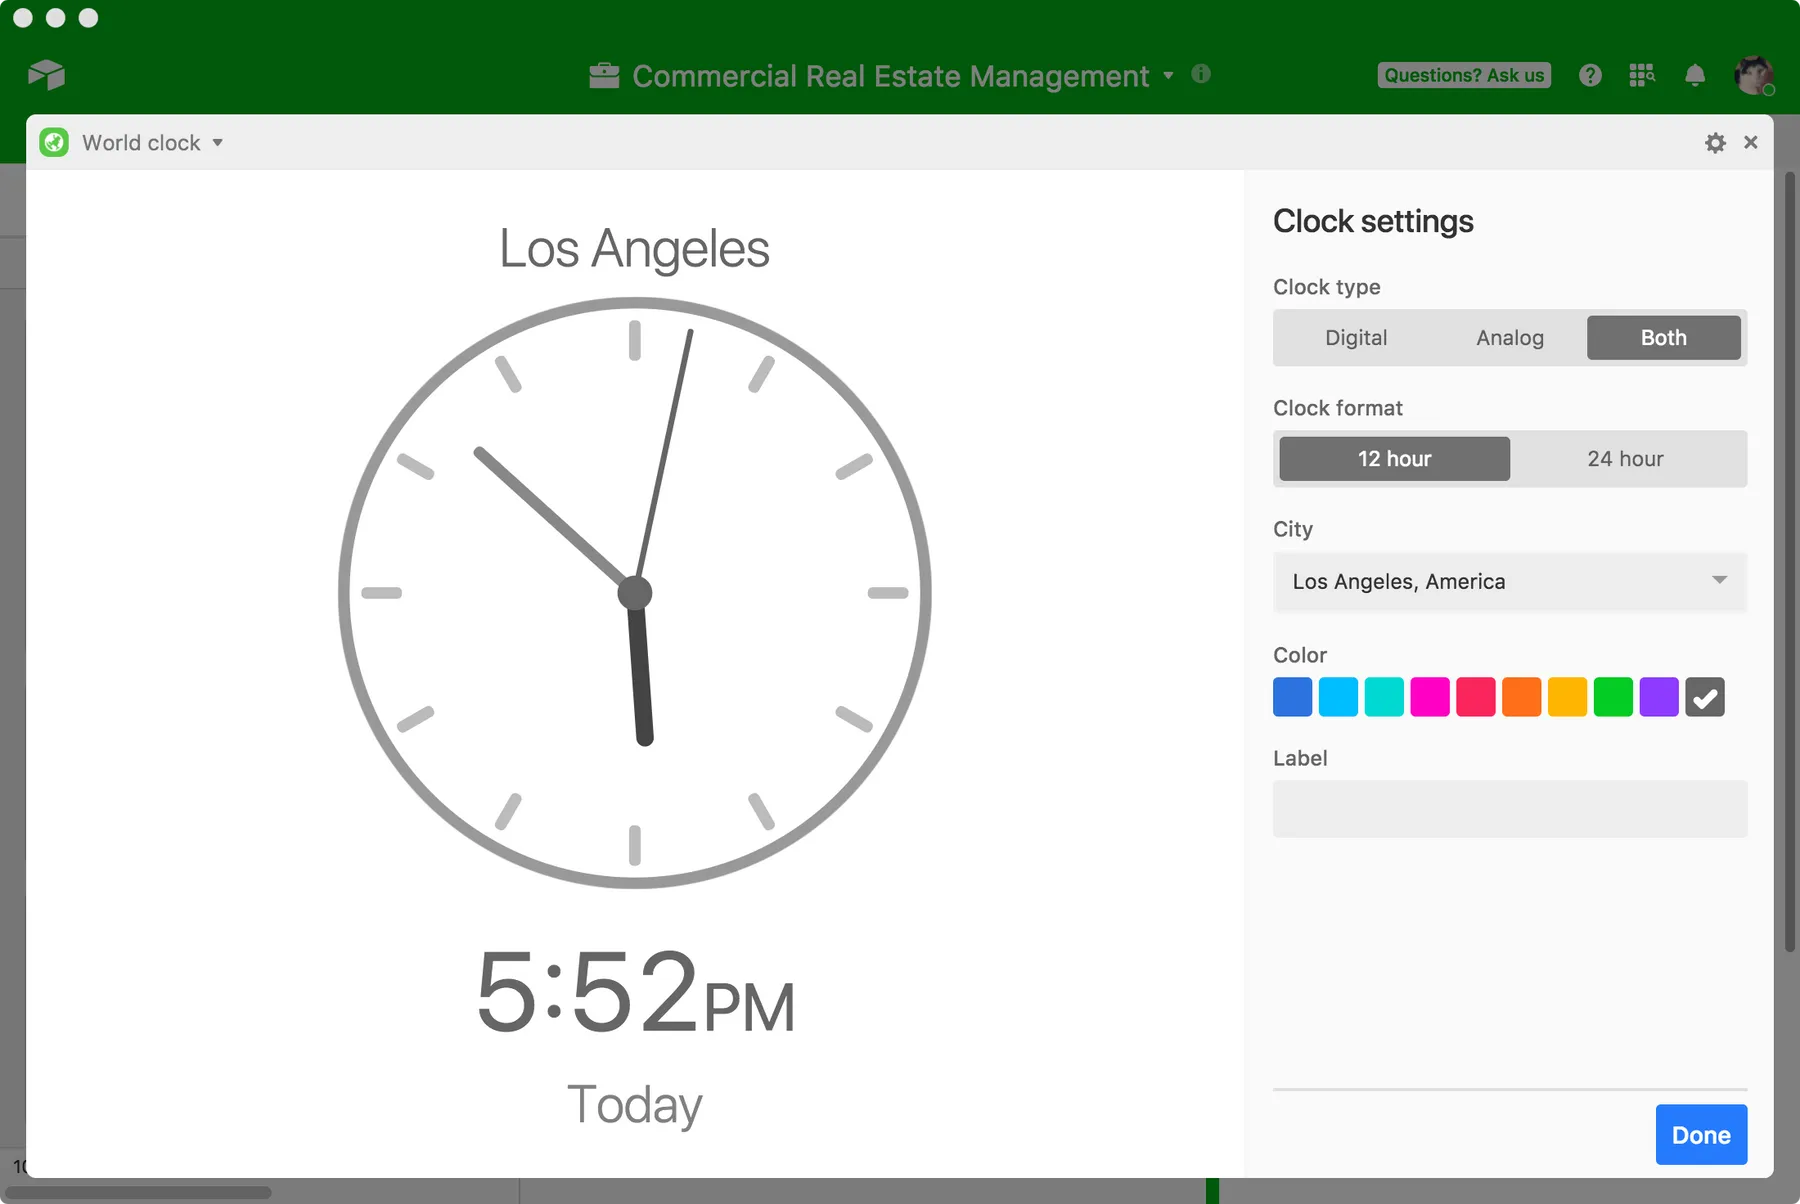Click the notifications bell icon
The height and width of the screenshot is (1204, 1800).
pos(1695,75)
